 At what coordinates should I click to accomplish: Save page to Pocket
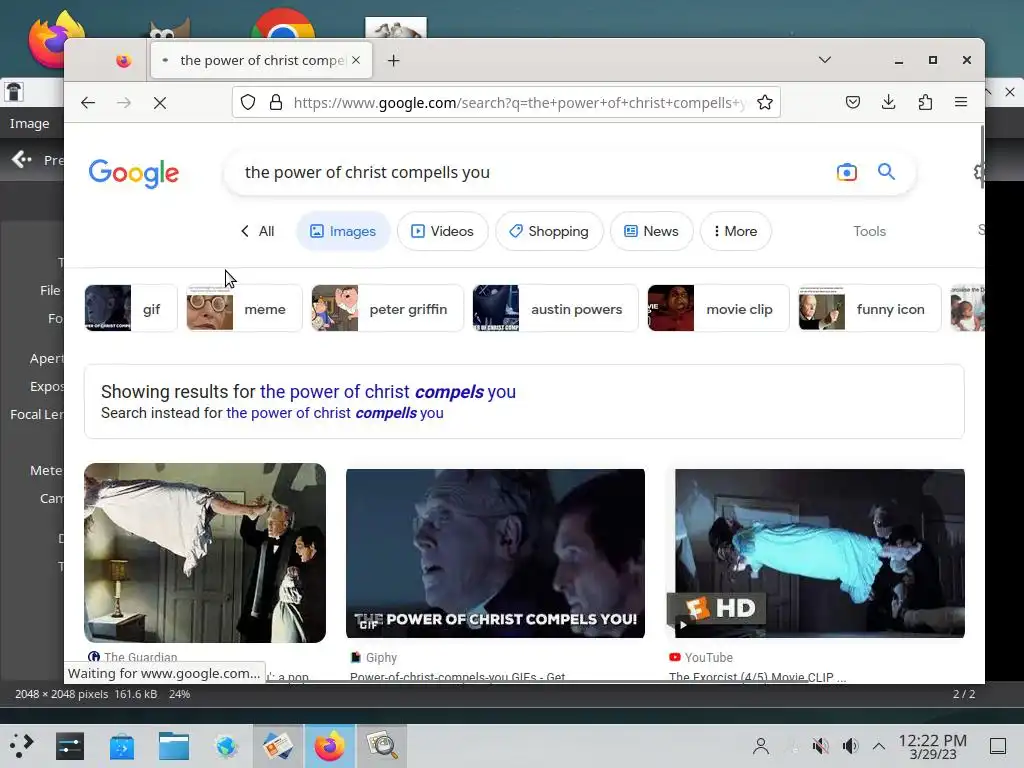click(853, 102)
